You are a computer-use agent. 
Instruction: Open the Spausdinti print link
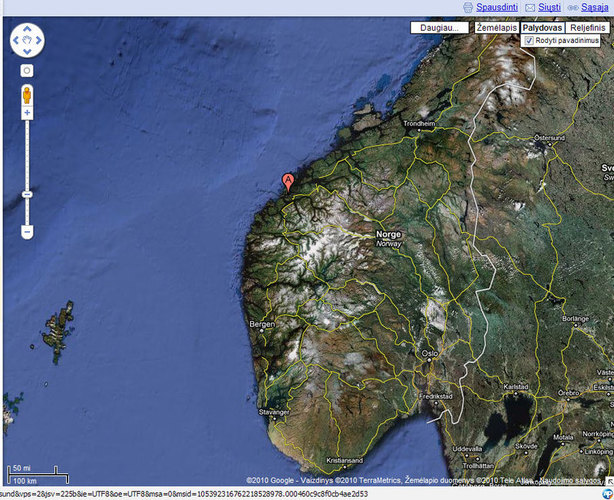point(495,7)
